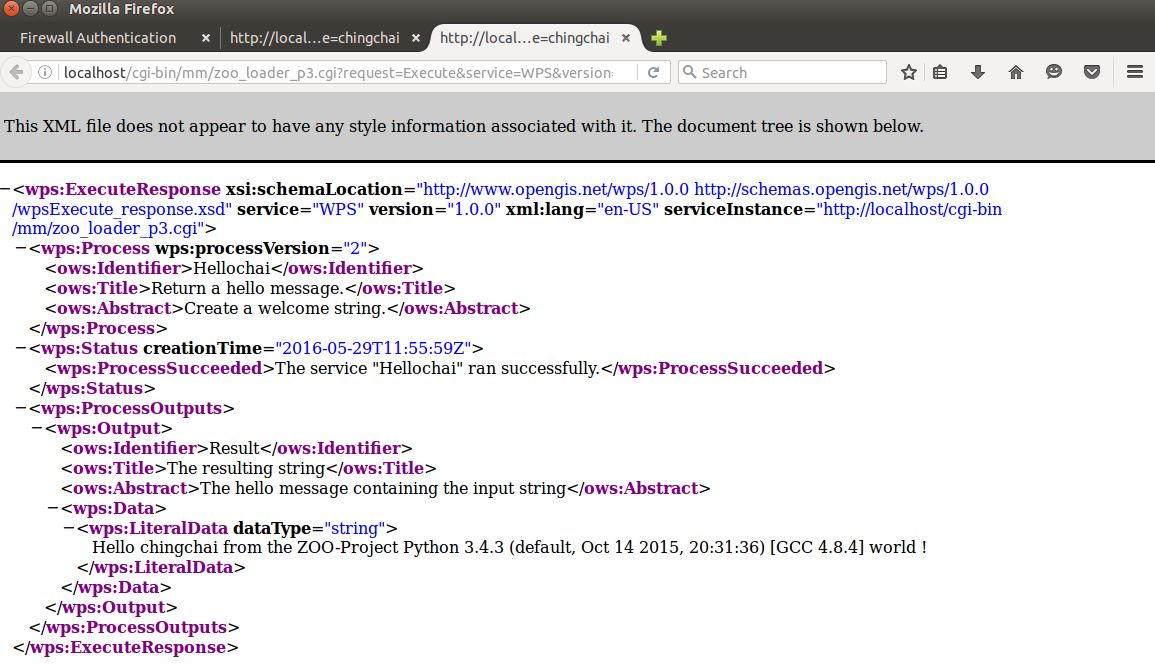Go to Firefox home page icon

1016,72
